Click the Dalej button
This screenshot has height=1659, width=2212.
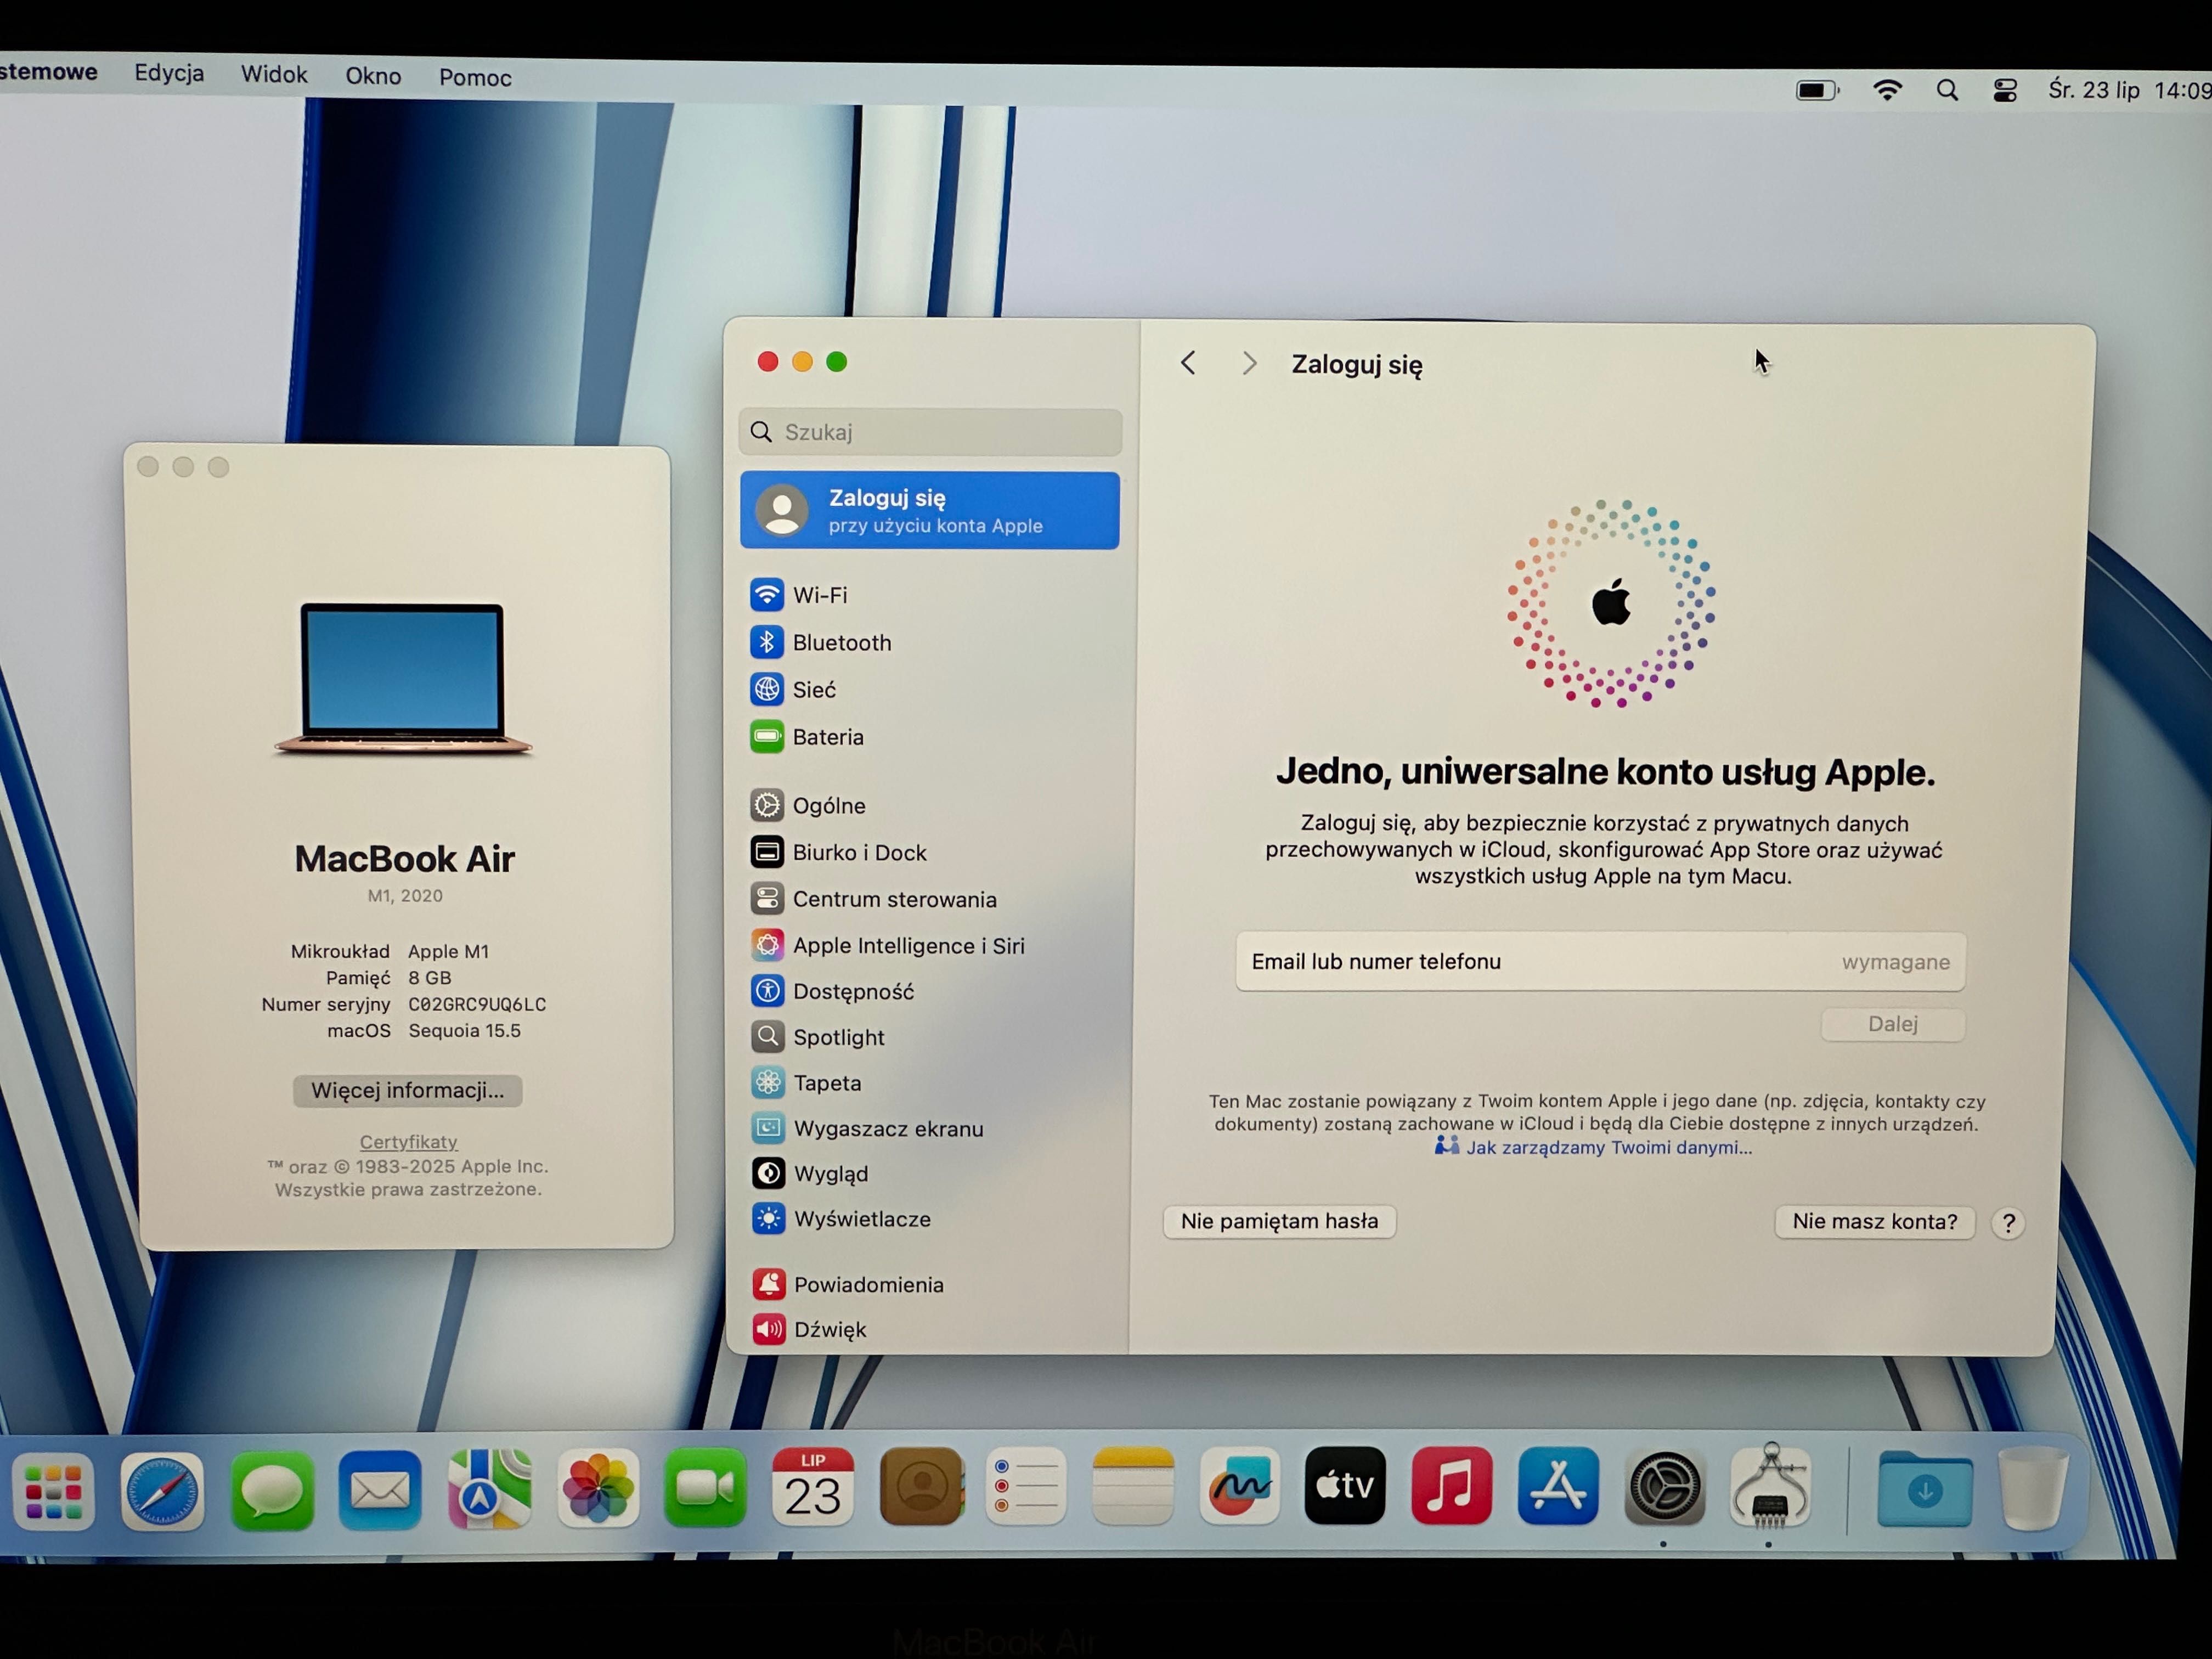(x=1893, y=1024)
